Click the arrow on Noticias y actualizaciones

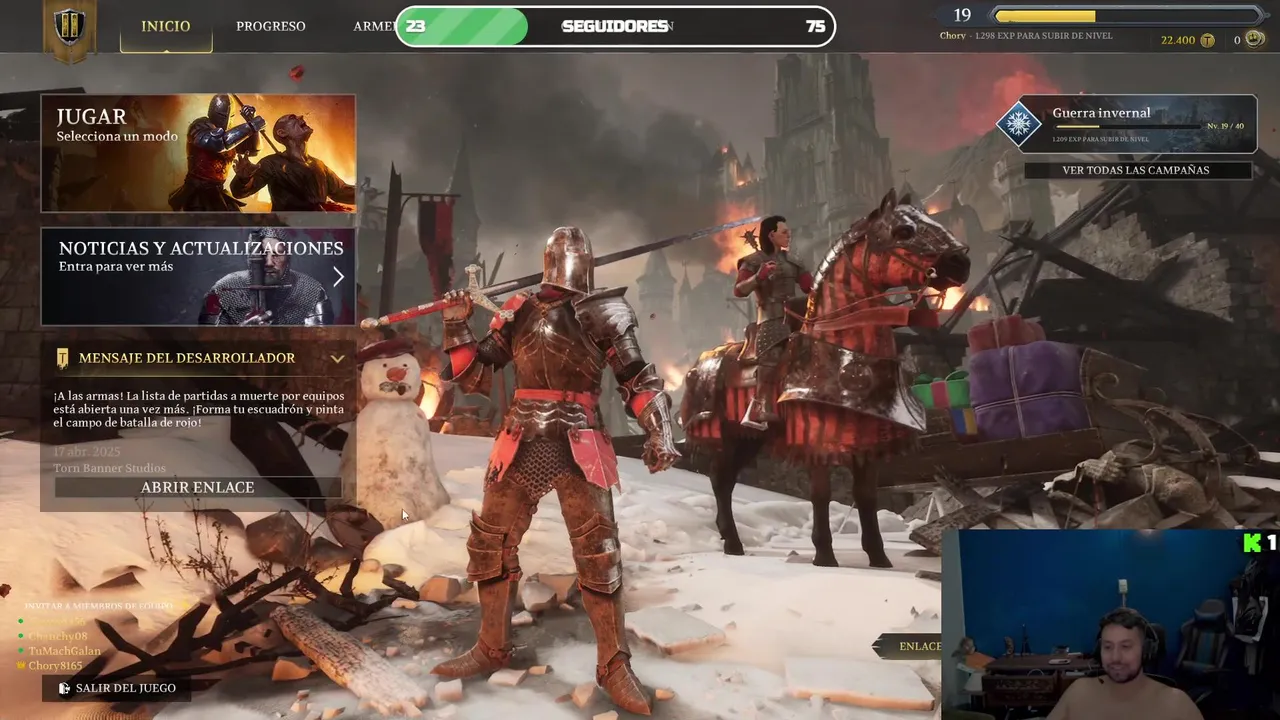coord(338,277)
